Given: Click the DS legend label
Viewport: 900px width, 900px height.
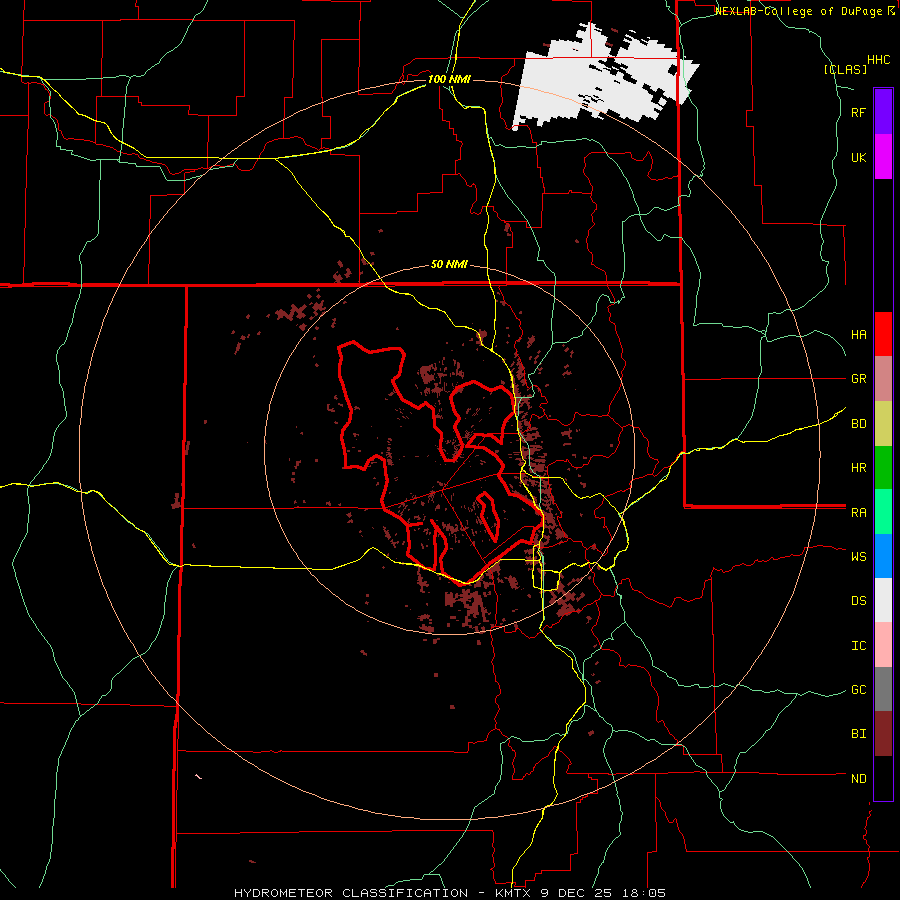Looking at the screenshot, I should point(858,600).
